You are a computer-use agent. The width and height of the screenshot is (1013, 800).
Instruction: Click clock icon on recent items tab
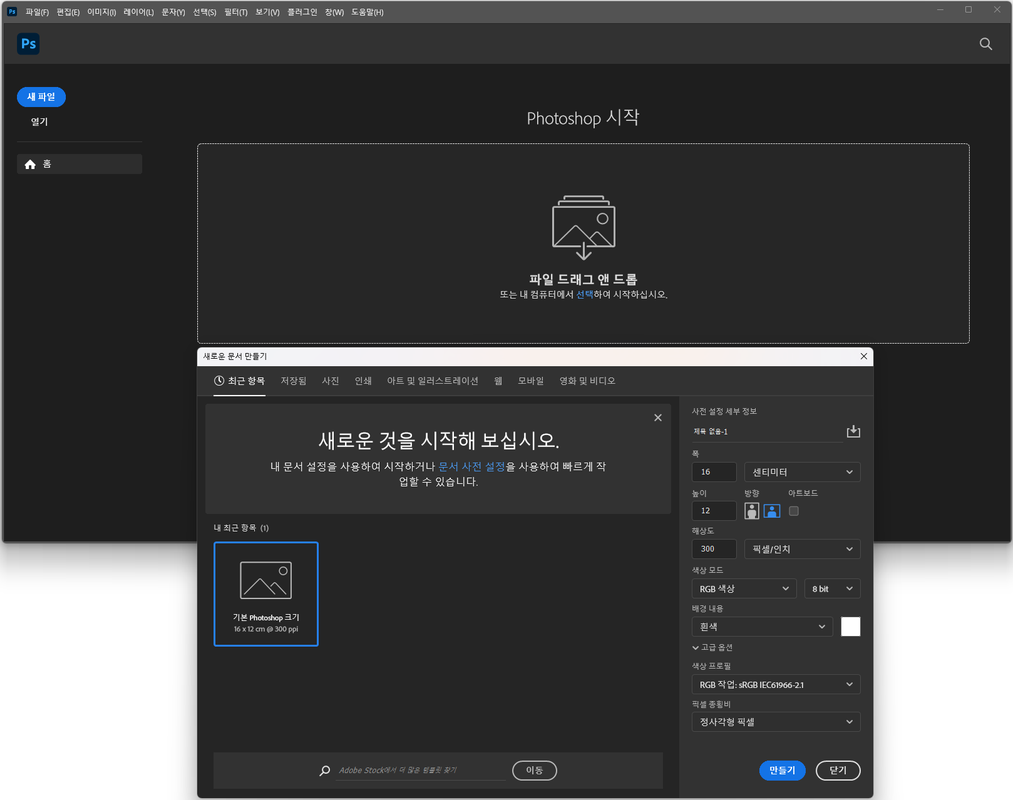click(219, 381)
